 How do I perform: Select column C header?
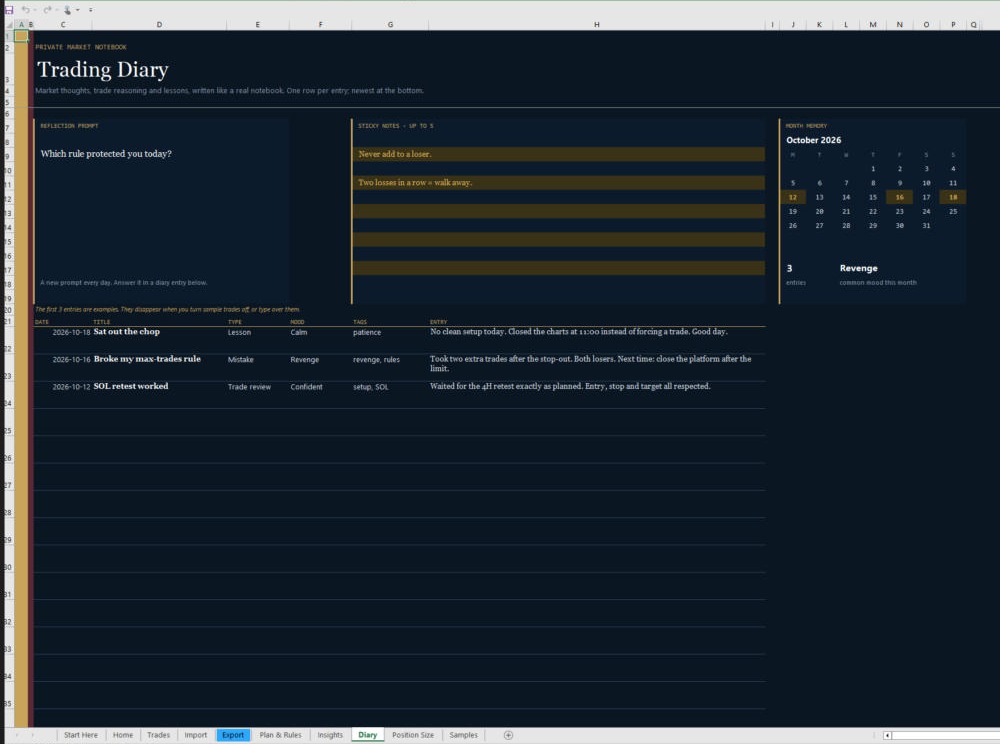pyautogui.click(x=62, y=25)
